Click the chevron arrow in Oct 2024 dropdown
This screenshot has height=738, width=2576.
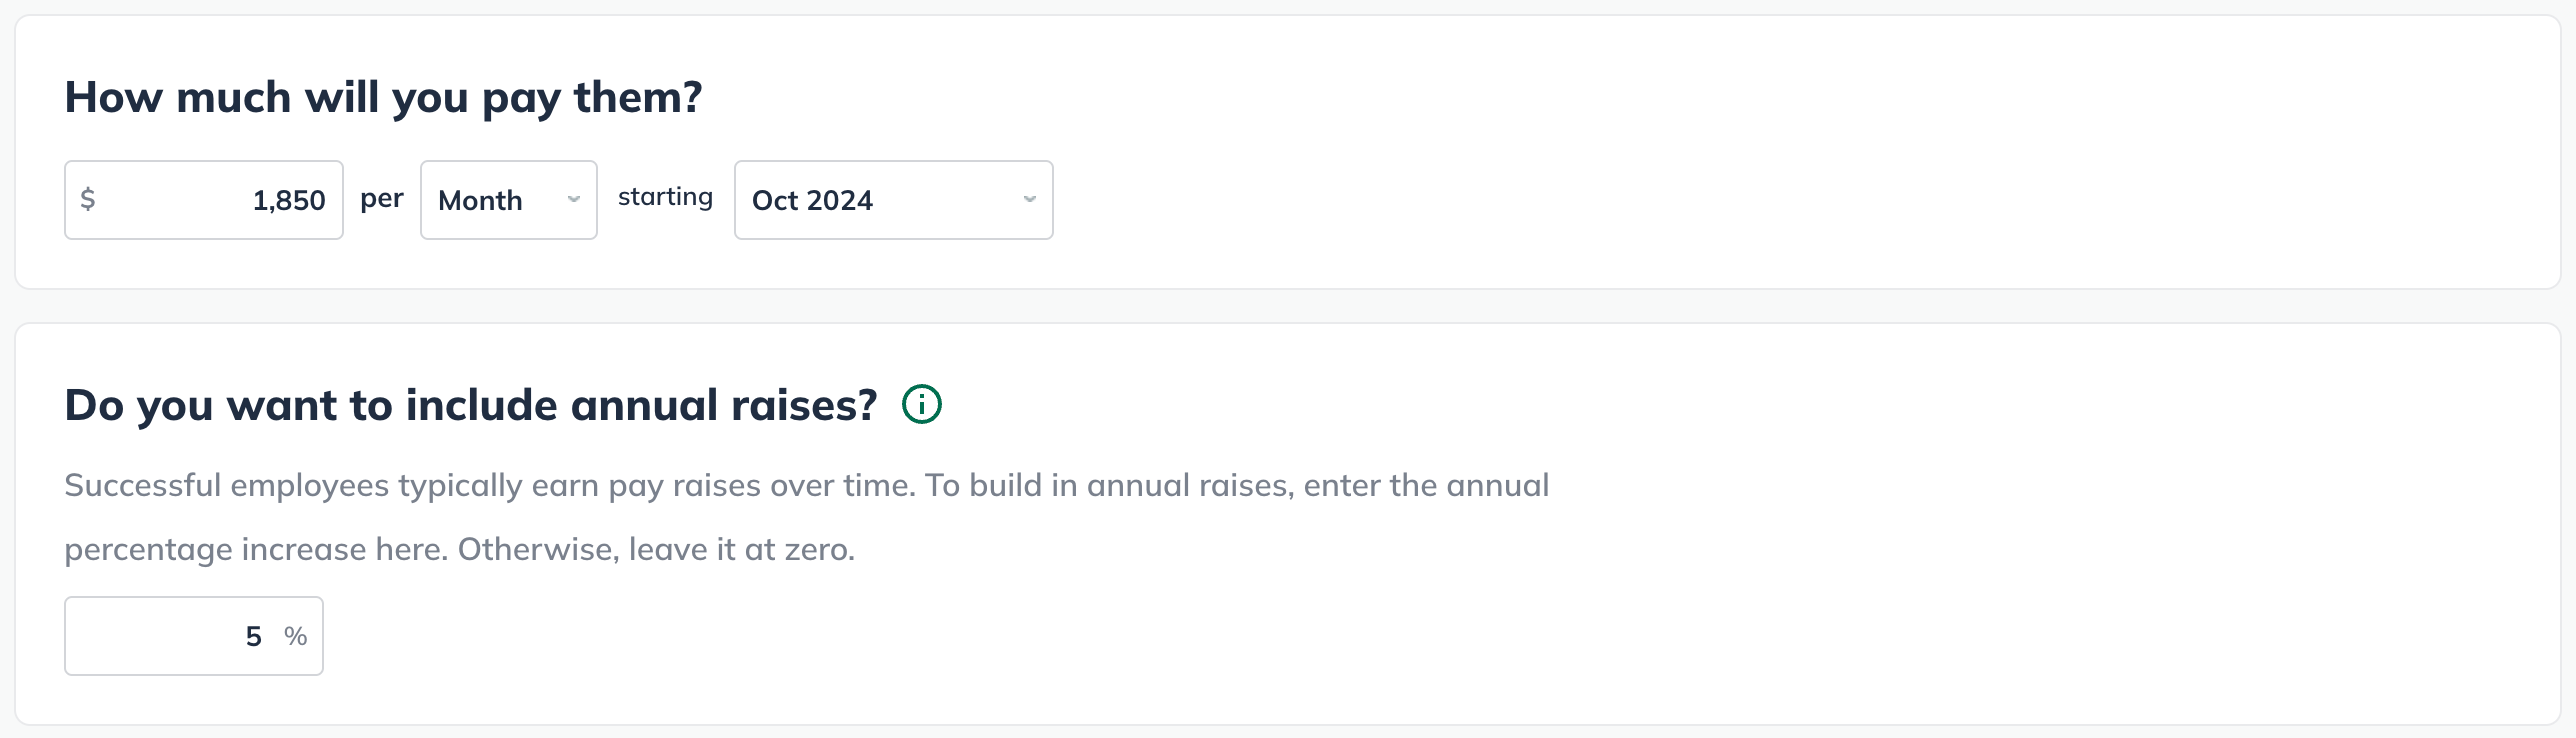(x=1030, y=199)
